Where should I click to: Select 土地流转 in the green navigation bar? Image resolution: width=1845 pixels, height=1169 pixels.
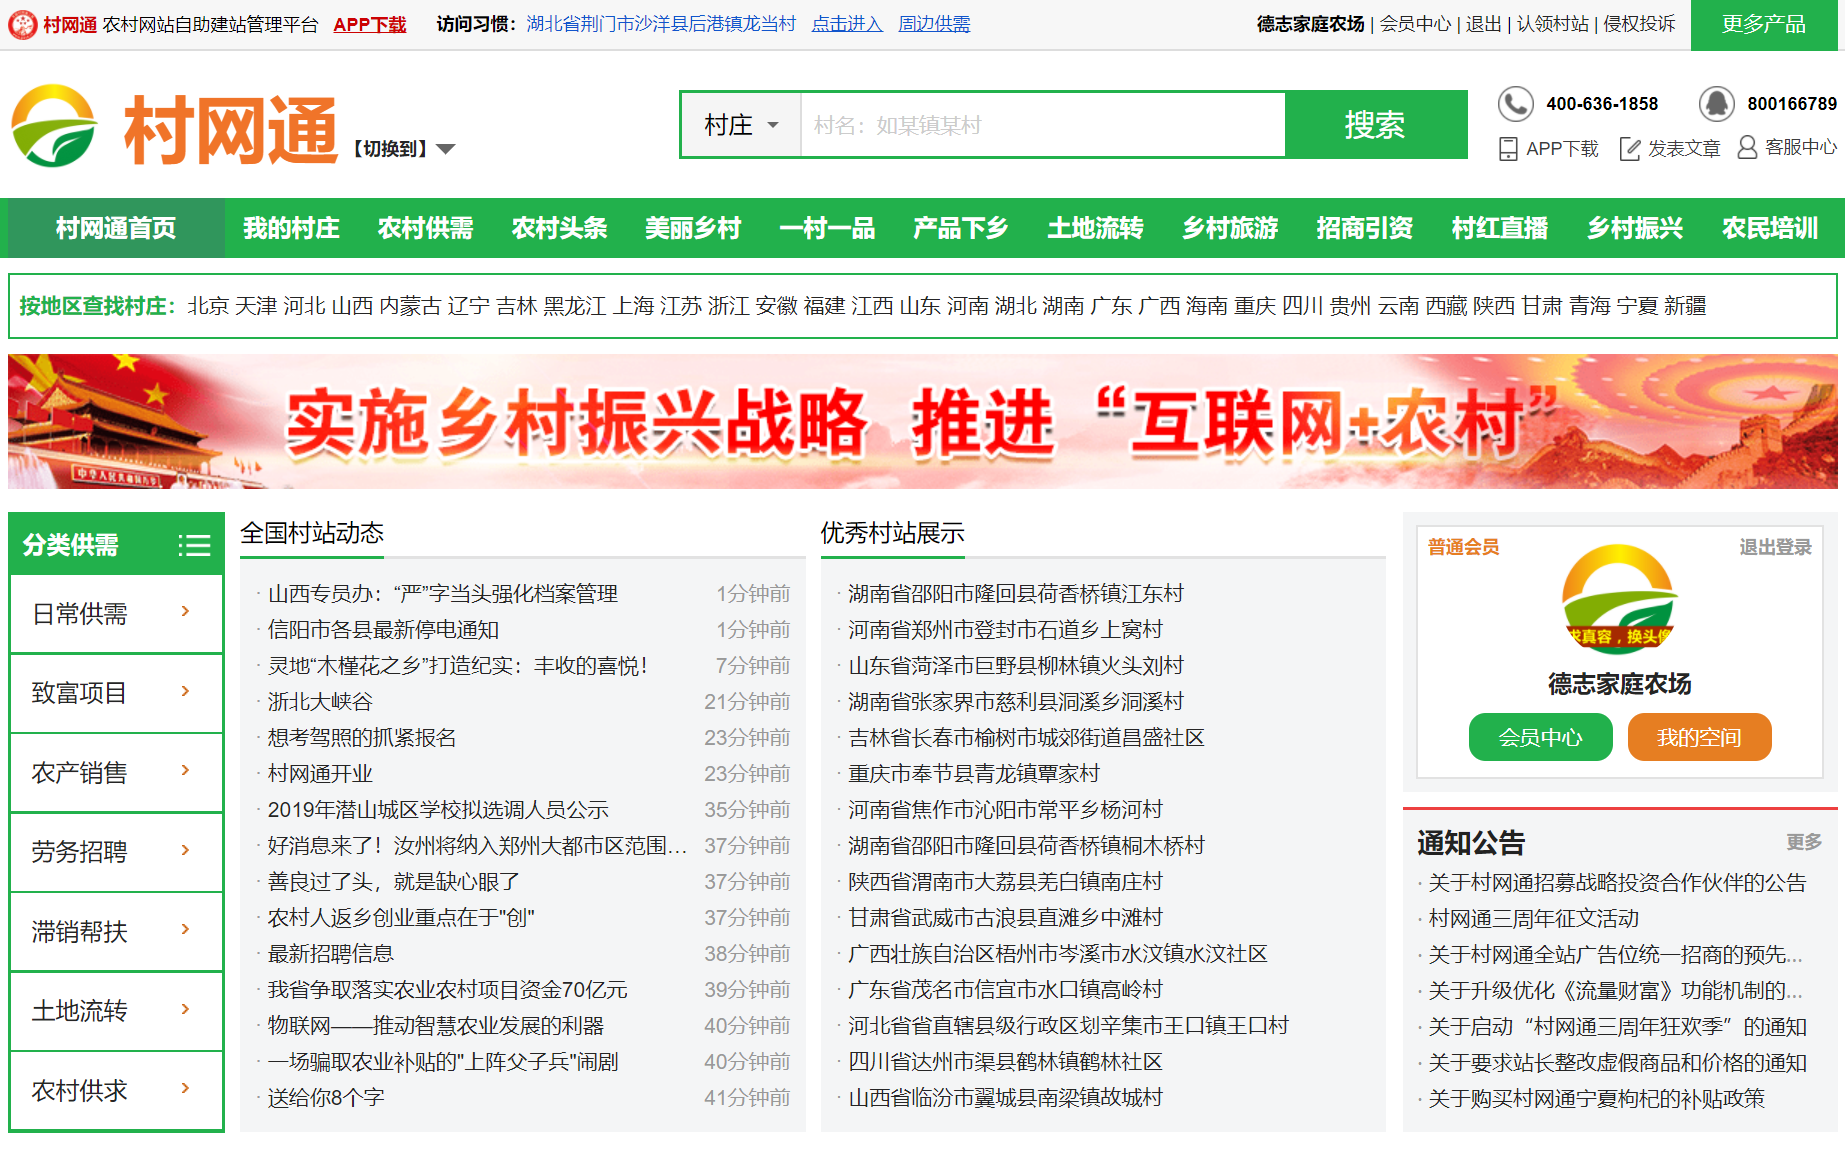pyautogui.click(x=1095, y=228)
